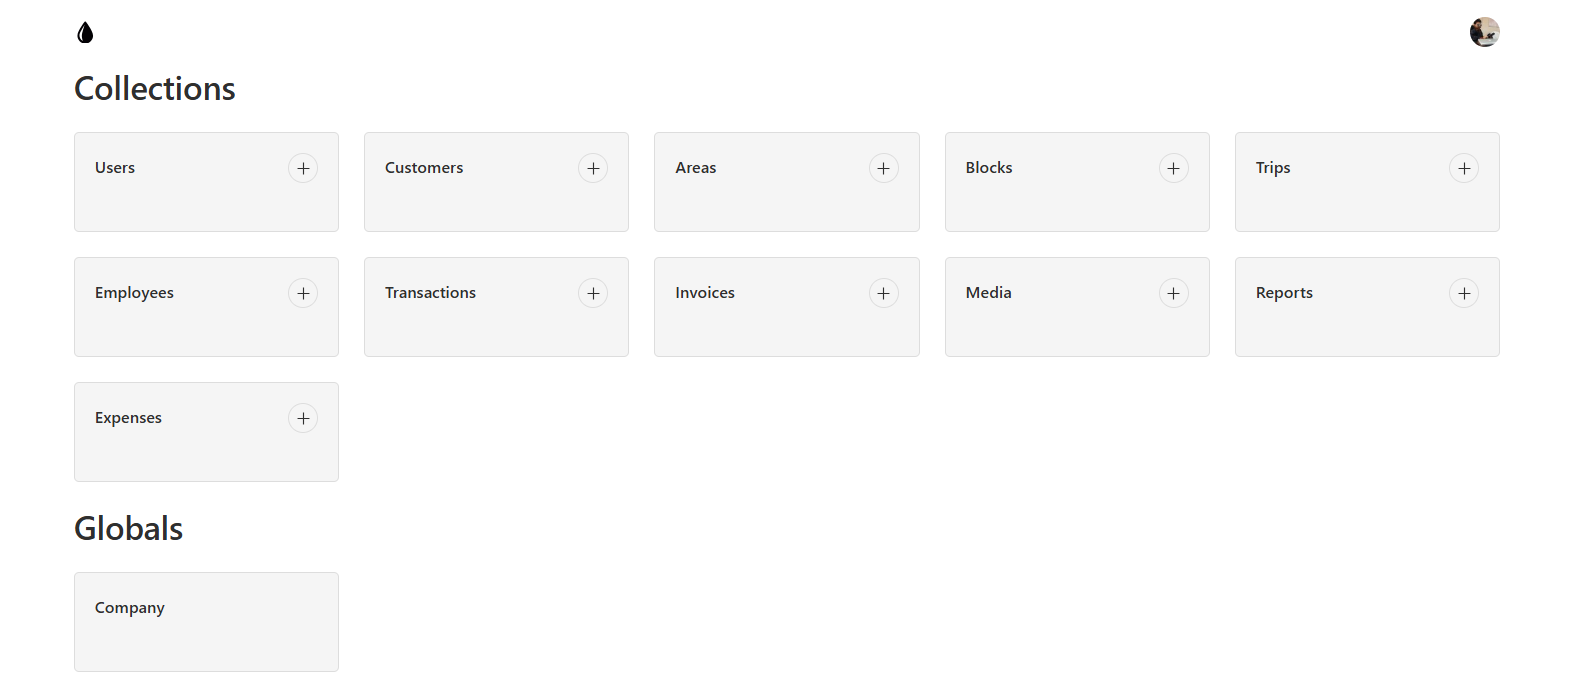Image resolution: width=1569 pixels, height=700 pixels.
Task: Create a new Report with plus icon
Action: coord(1464,293)
